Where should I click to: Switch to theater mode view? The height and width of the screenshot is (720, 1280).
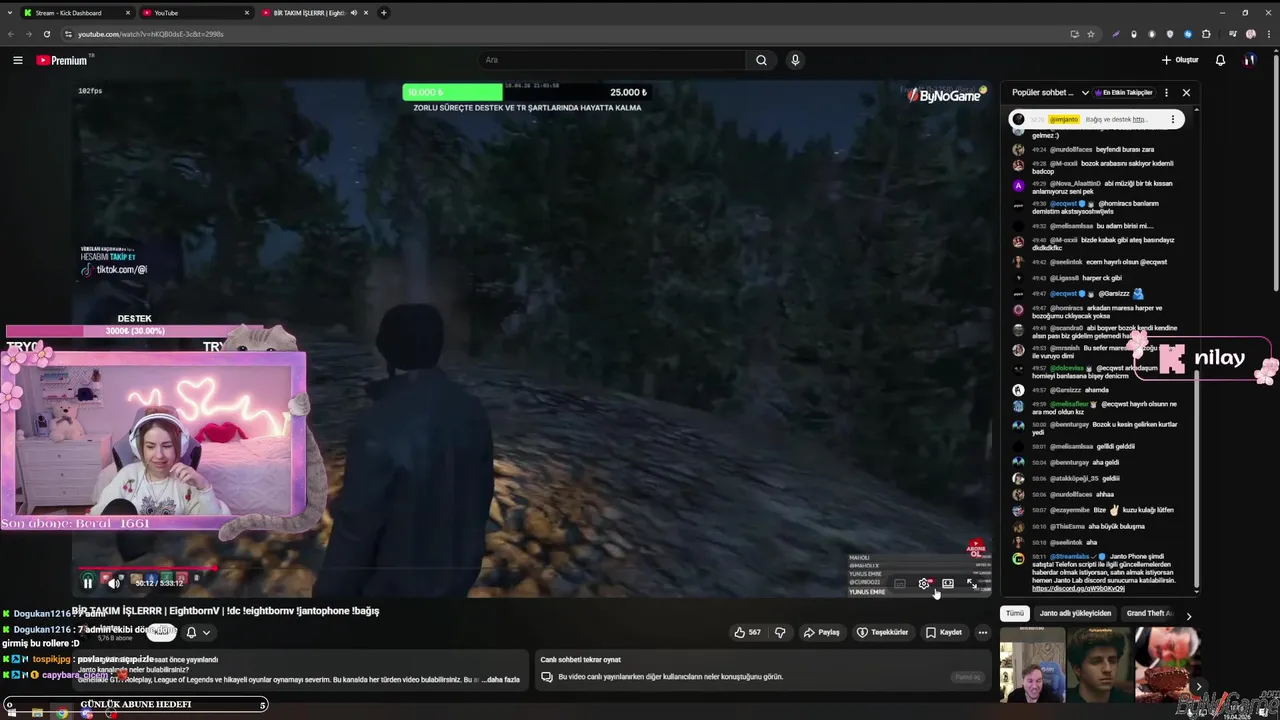[x=948, y=583]
